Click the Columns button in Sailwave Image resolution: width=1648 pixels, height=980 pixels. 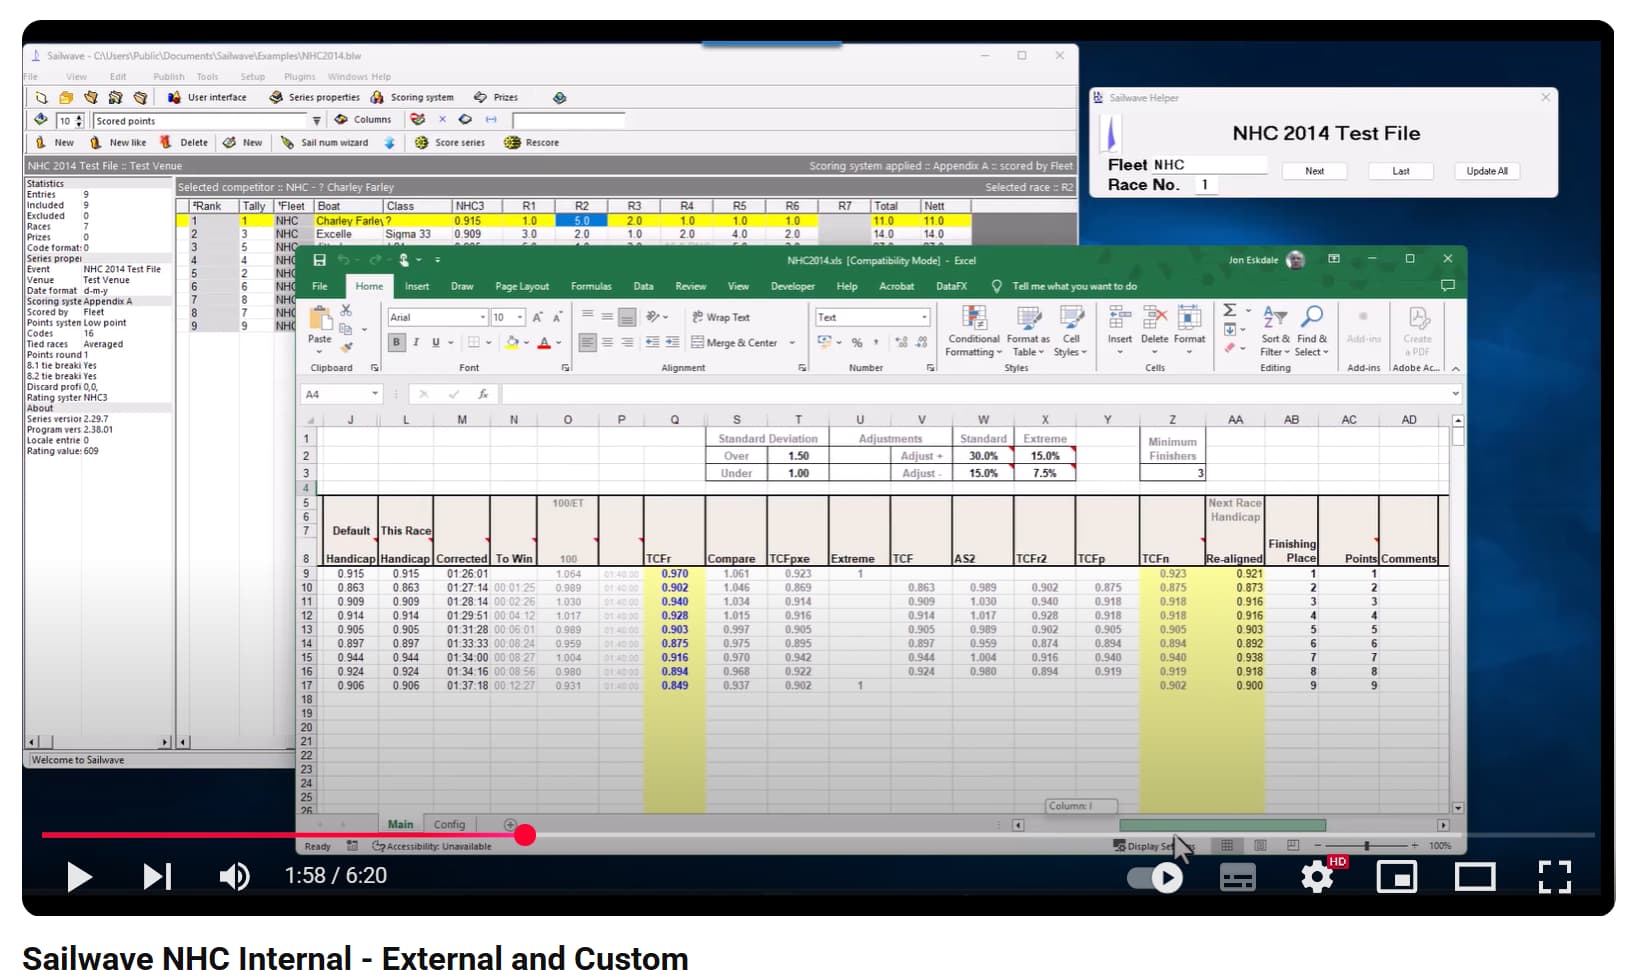click(363, 119)
